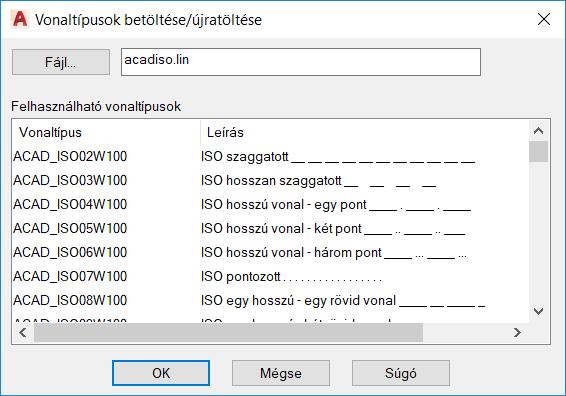Click the horizontal scroll right arrow

[x=517, y=332]
